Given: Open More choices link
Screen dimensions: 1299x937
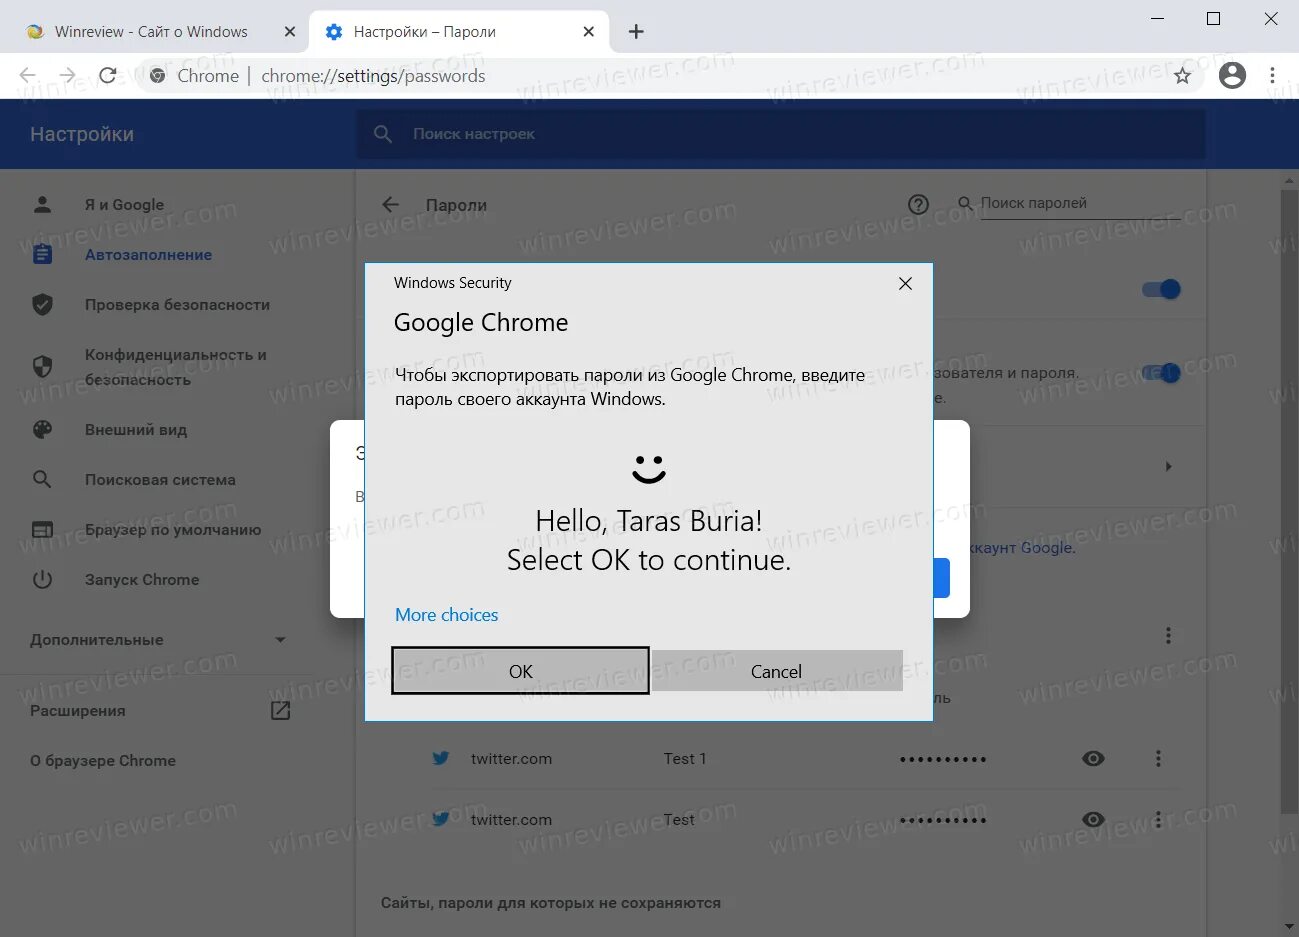Looking at the screenshot, I should (x=446, y=615).
